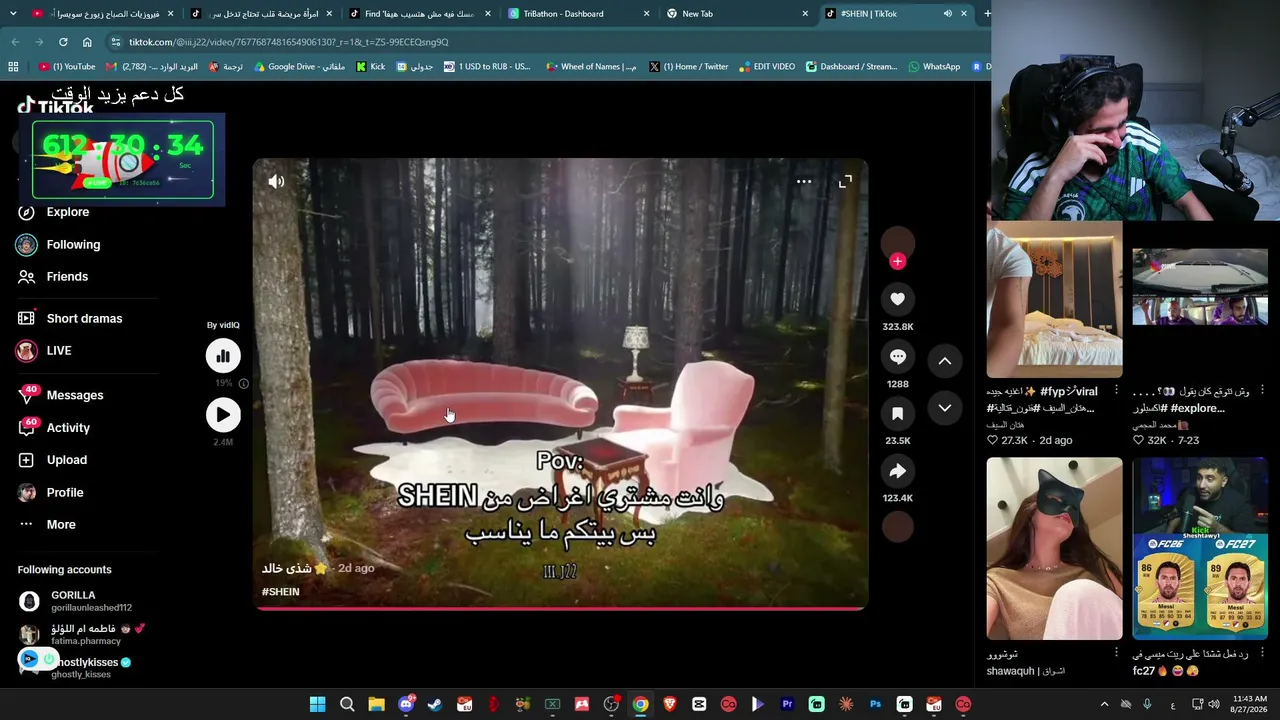This screenshot has height=720, width=1280.
Task: Open Kick bookmark
Action: pyautogui.click(x=371, y=67)
